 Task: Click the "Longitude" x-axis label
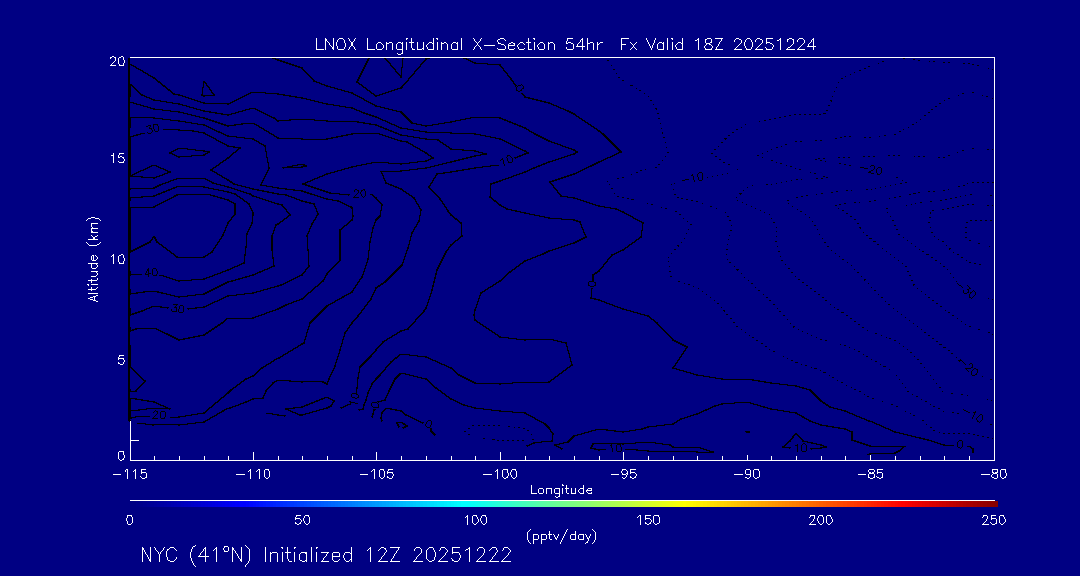(x=562, y=489)
